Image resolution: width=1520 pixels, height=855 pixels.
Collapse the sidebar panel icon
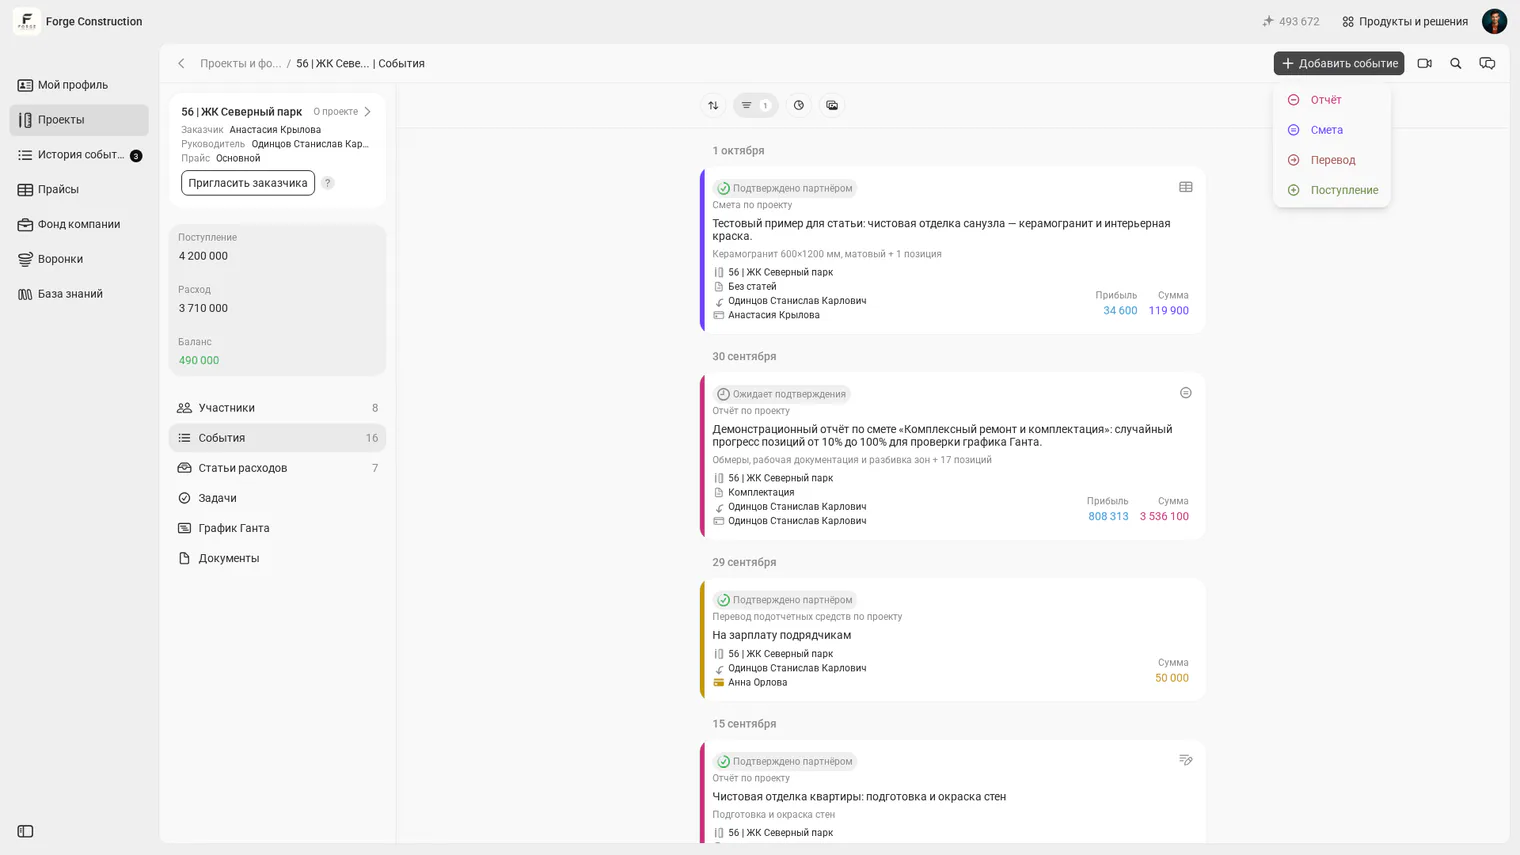[26, 831]
